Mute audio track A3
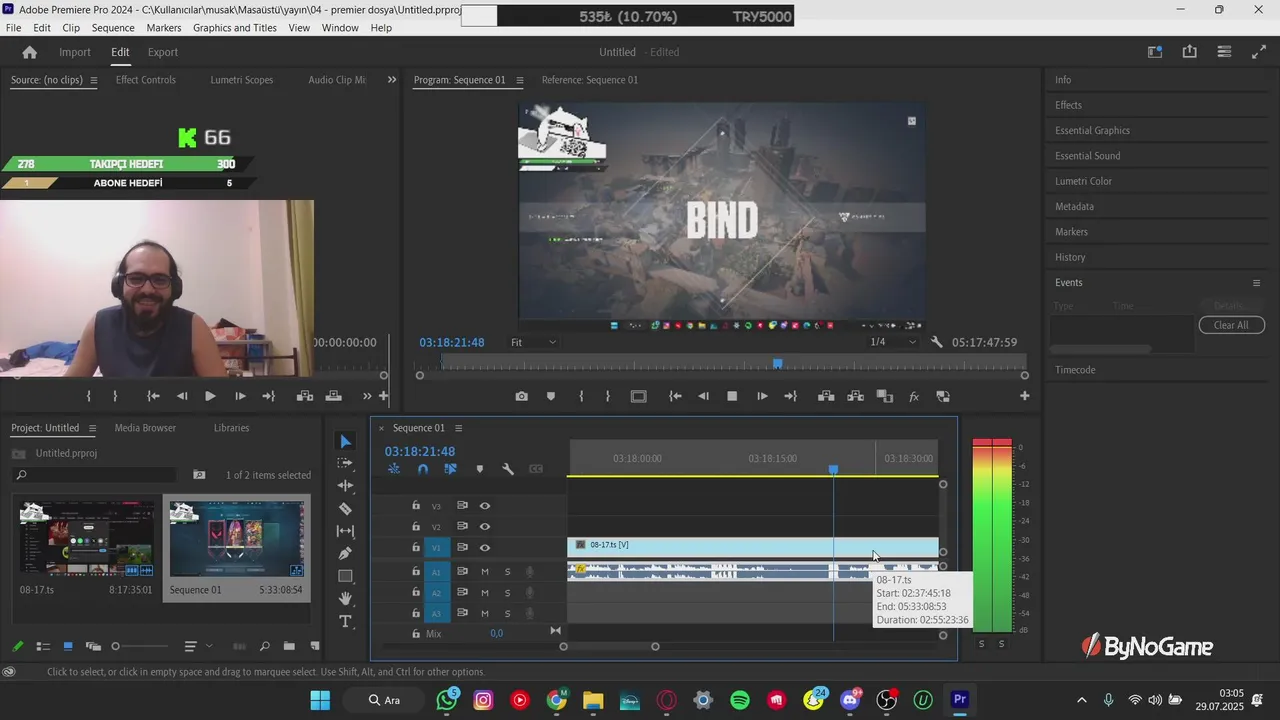This screenshot has height=720, width=1280. pyautogui.click(x=485, y=613)
